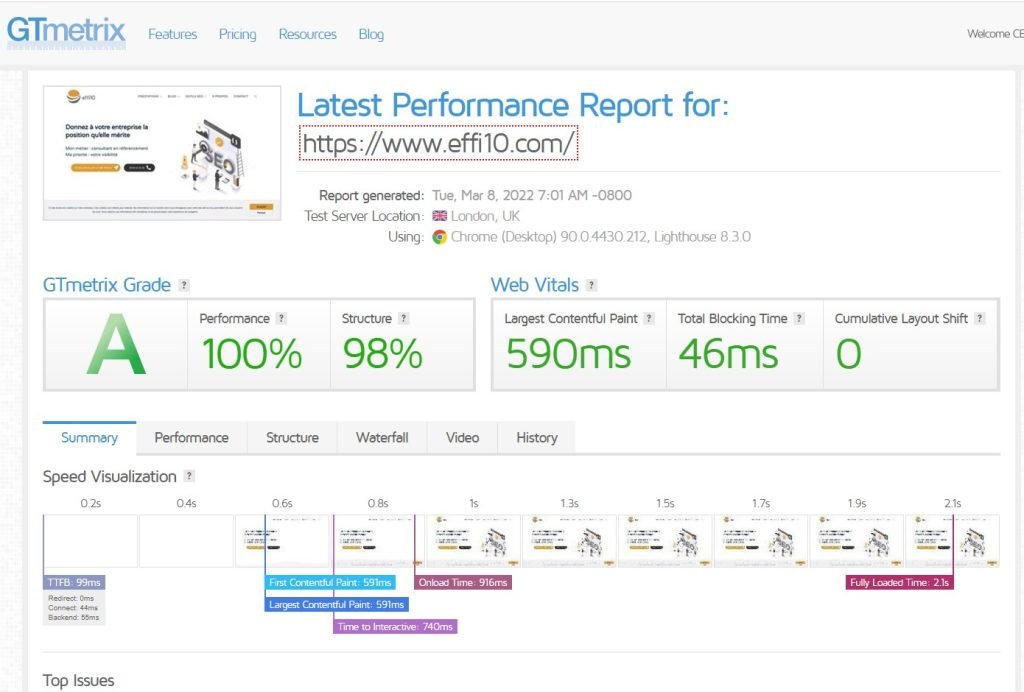The width and height of the screenshot is (1024, 692).
Task: Select Blog in the navigation bar
Action: (371, 34)
